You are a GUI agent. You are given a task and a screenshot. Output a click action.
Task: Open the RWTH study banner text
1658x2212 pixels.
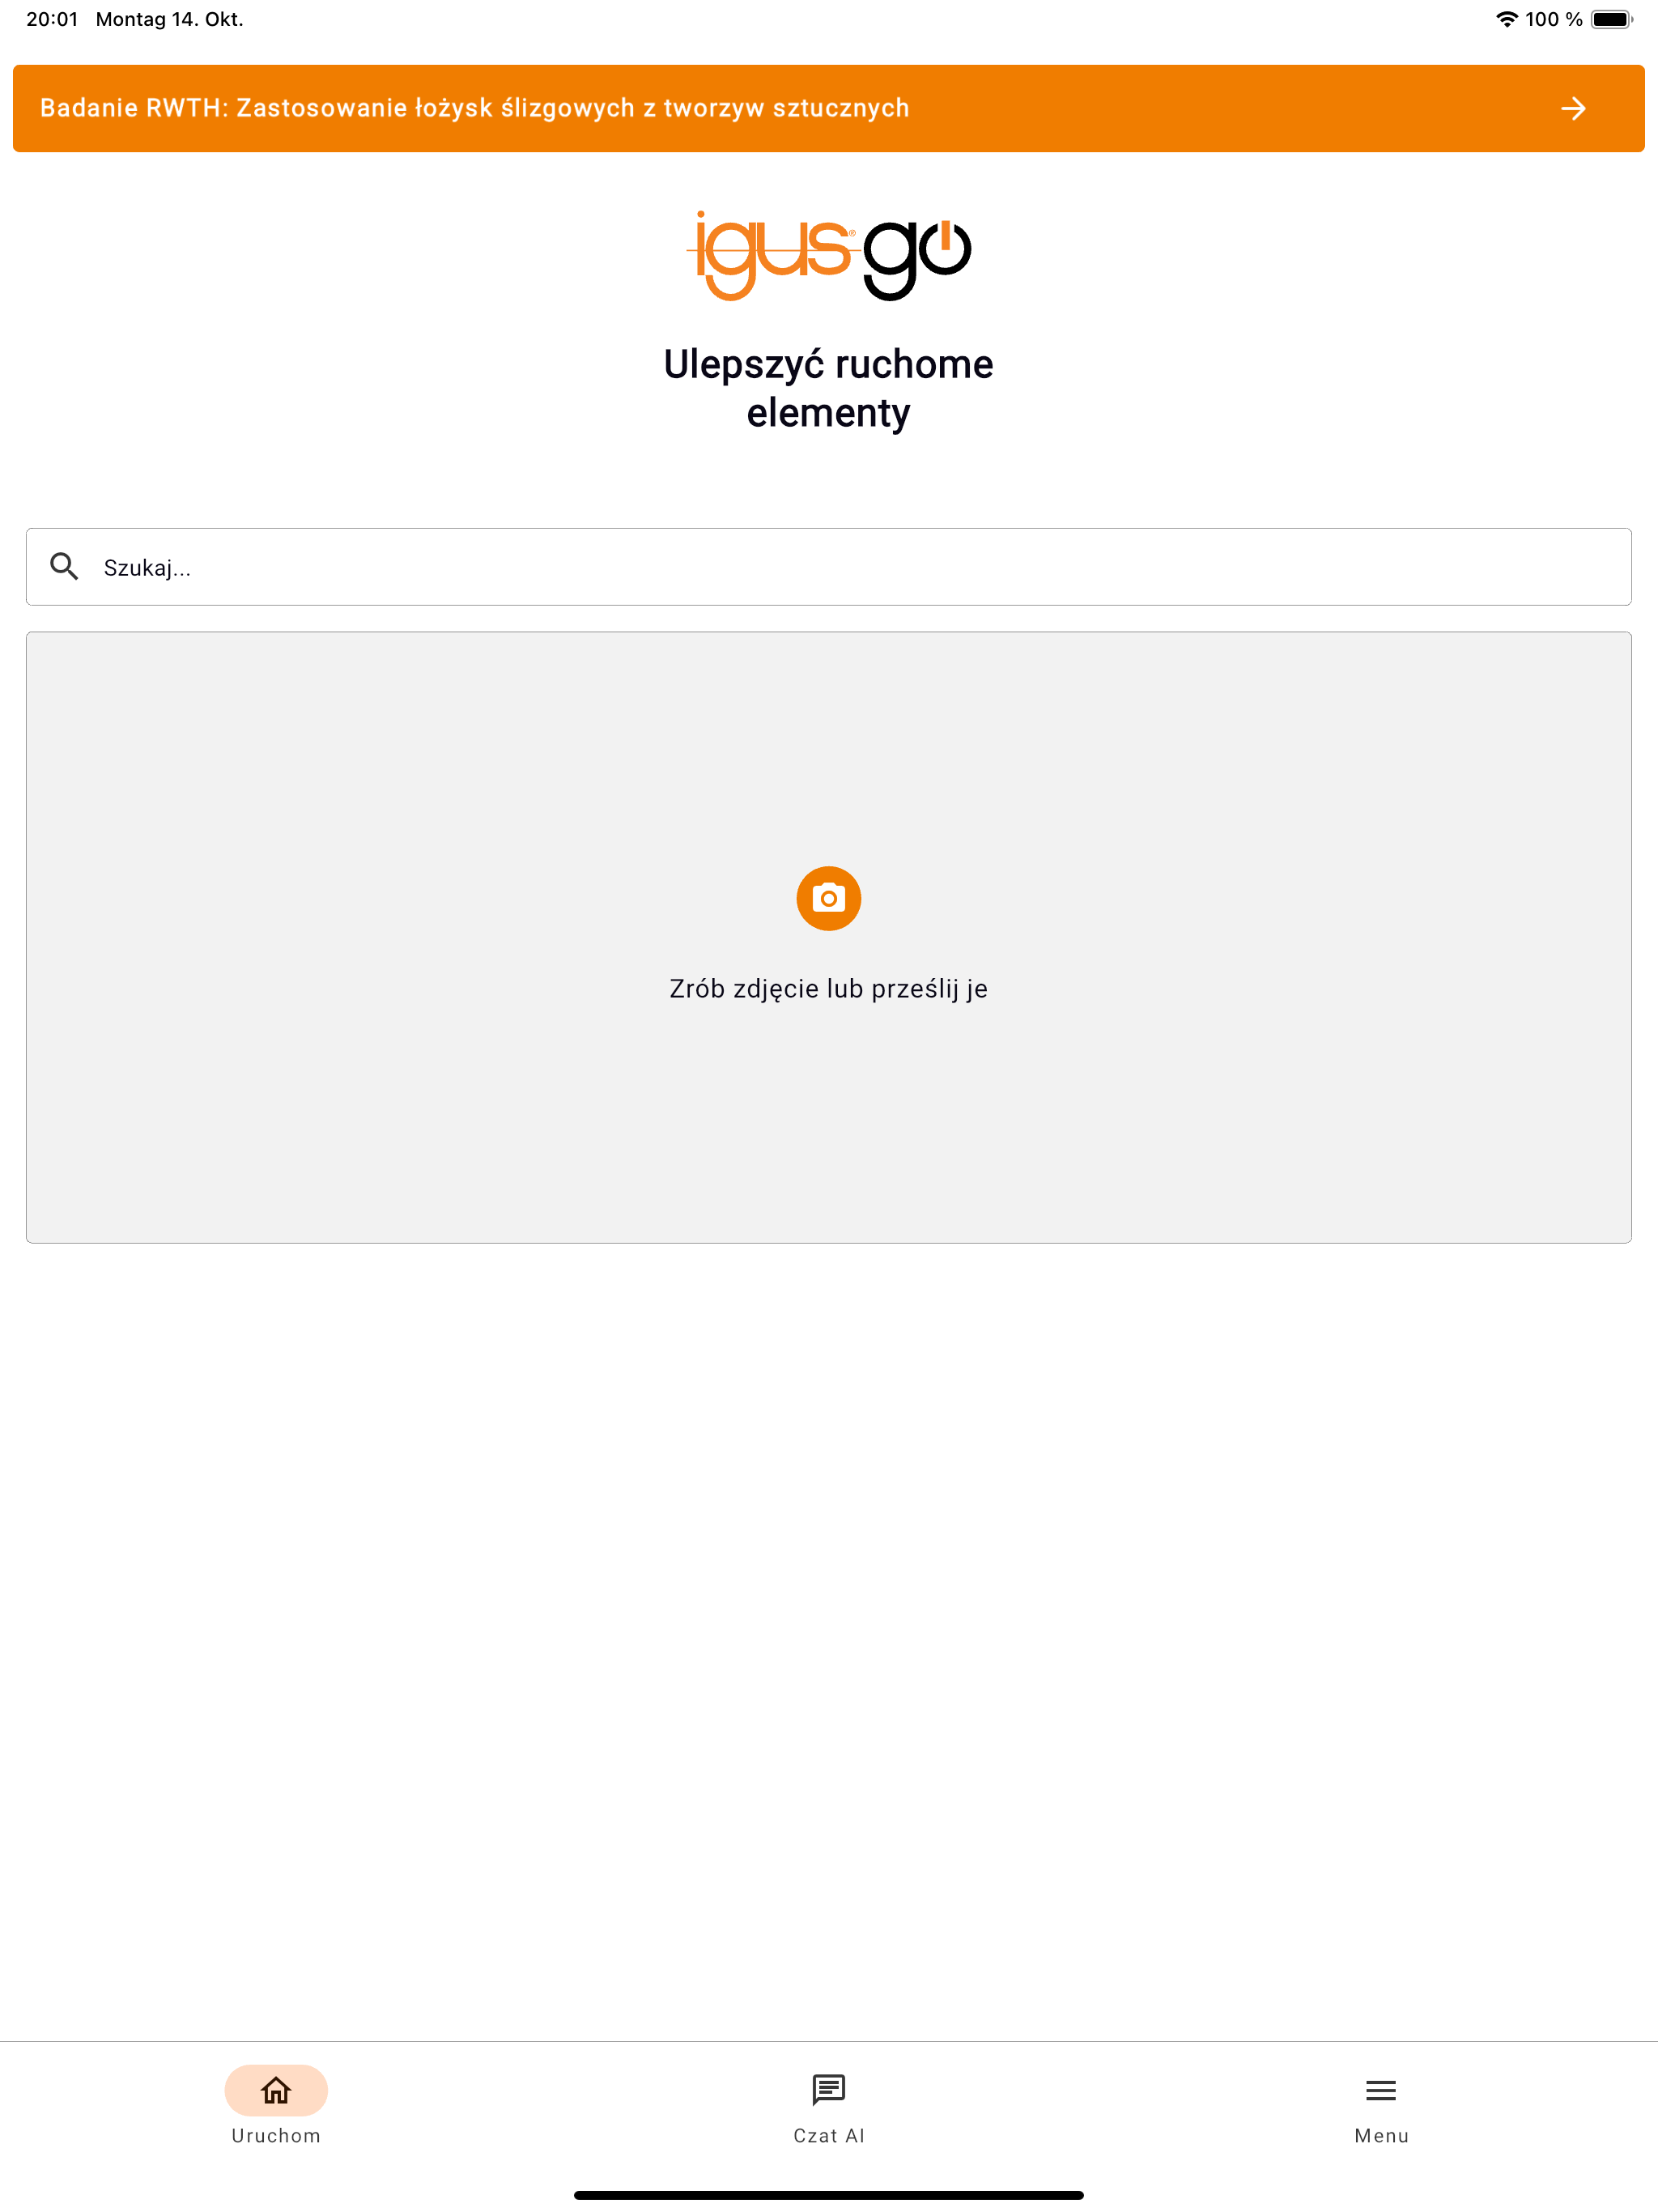click(475, 108)
